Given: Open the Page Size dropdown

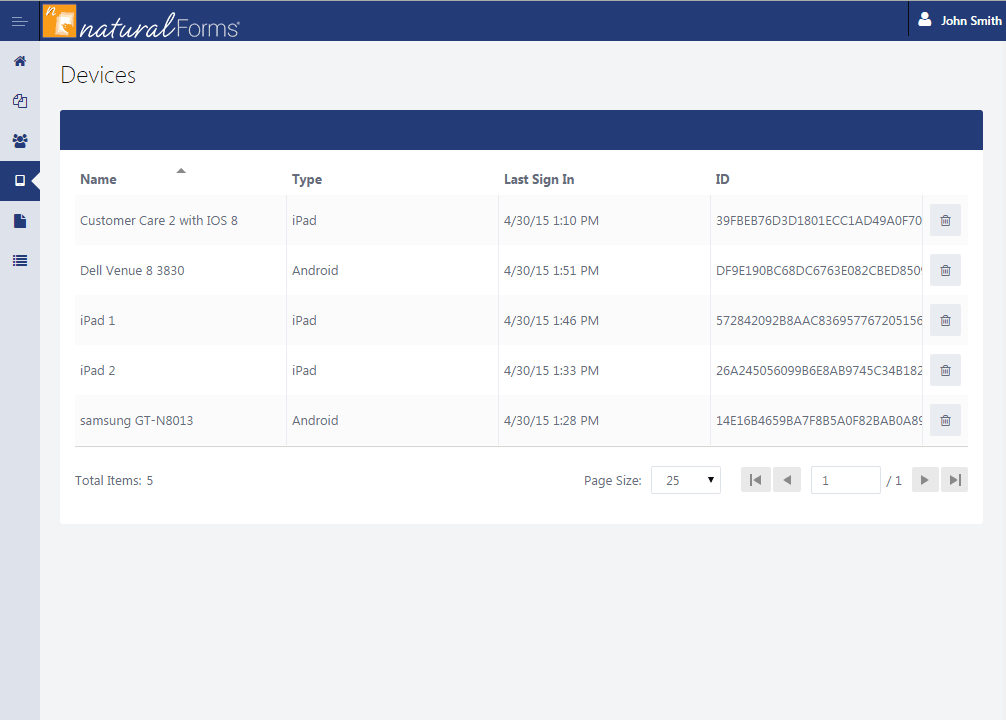Looking at the screenshot, I should [x=686, y=480].
